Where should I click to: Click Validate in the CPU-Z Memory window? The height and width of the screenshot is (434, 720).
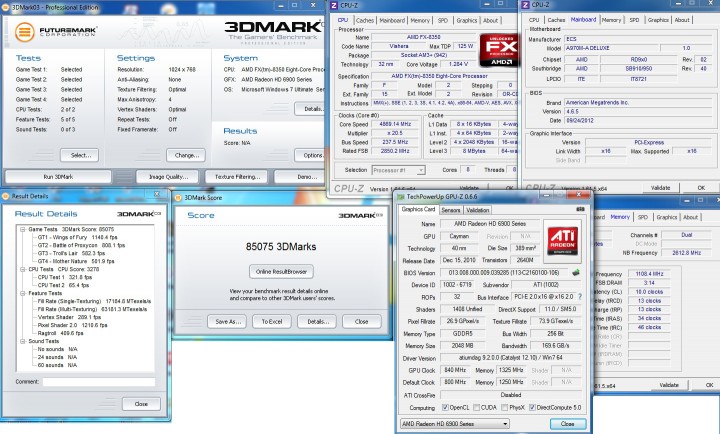(x=669, y=385)
